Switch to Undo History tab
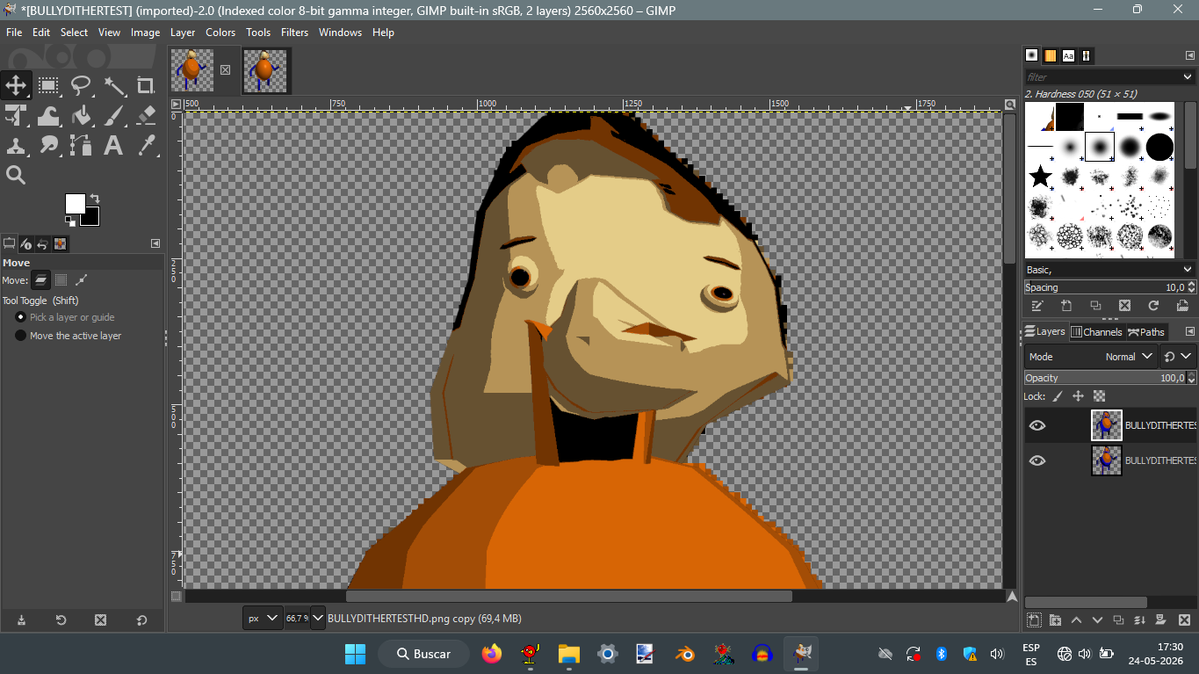 (x=43, y=244)
